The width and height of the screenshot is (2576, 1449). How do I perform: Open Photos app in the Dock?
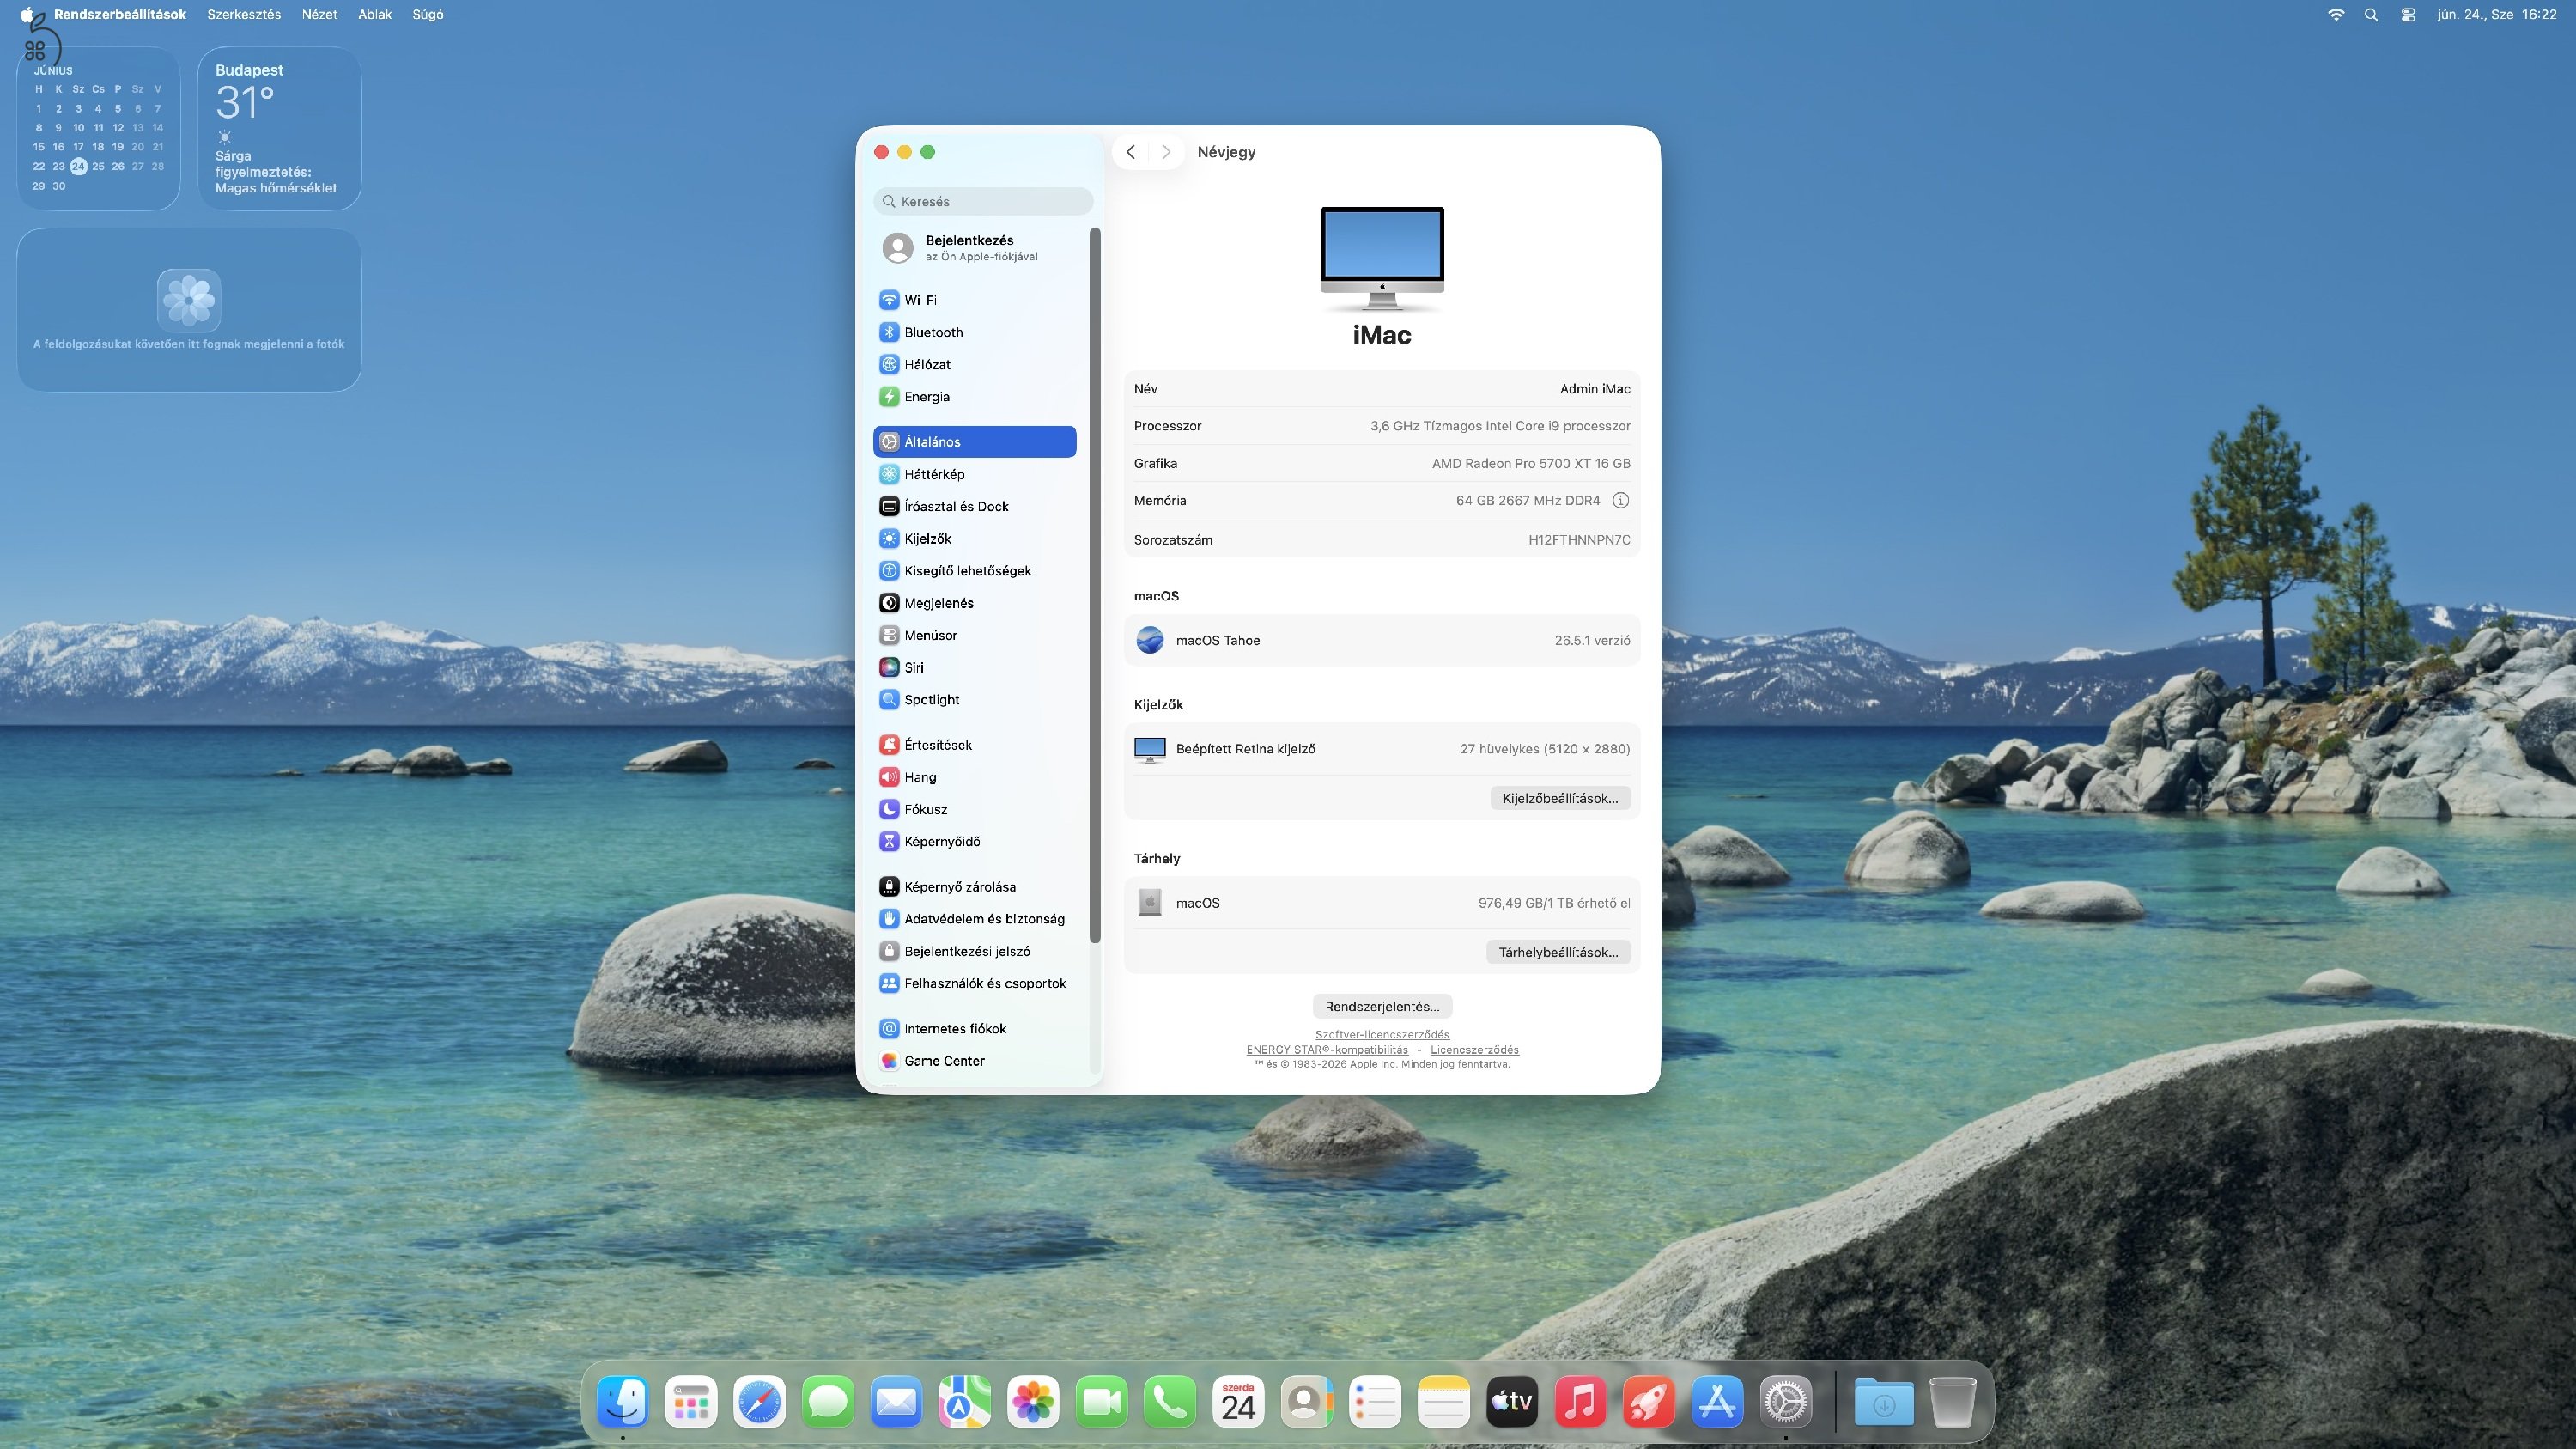(x=1033, y=1402)
